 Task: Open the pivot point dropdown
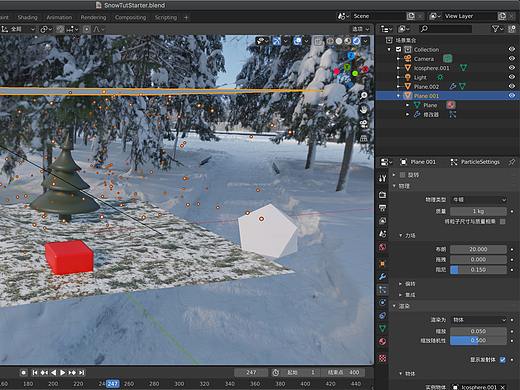pyautogui.click(x=46, y=29)
